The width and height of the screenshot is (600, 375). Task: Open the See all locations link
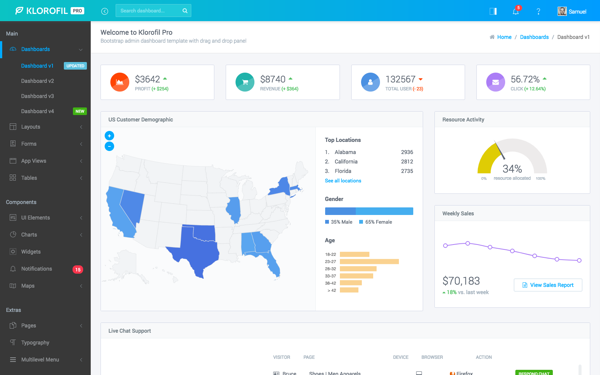point(343,181)
